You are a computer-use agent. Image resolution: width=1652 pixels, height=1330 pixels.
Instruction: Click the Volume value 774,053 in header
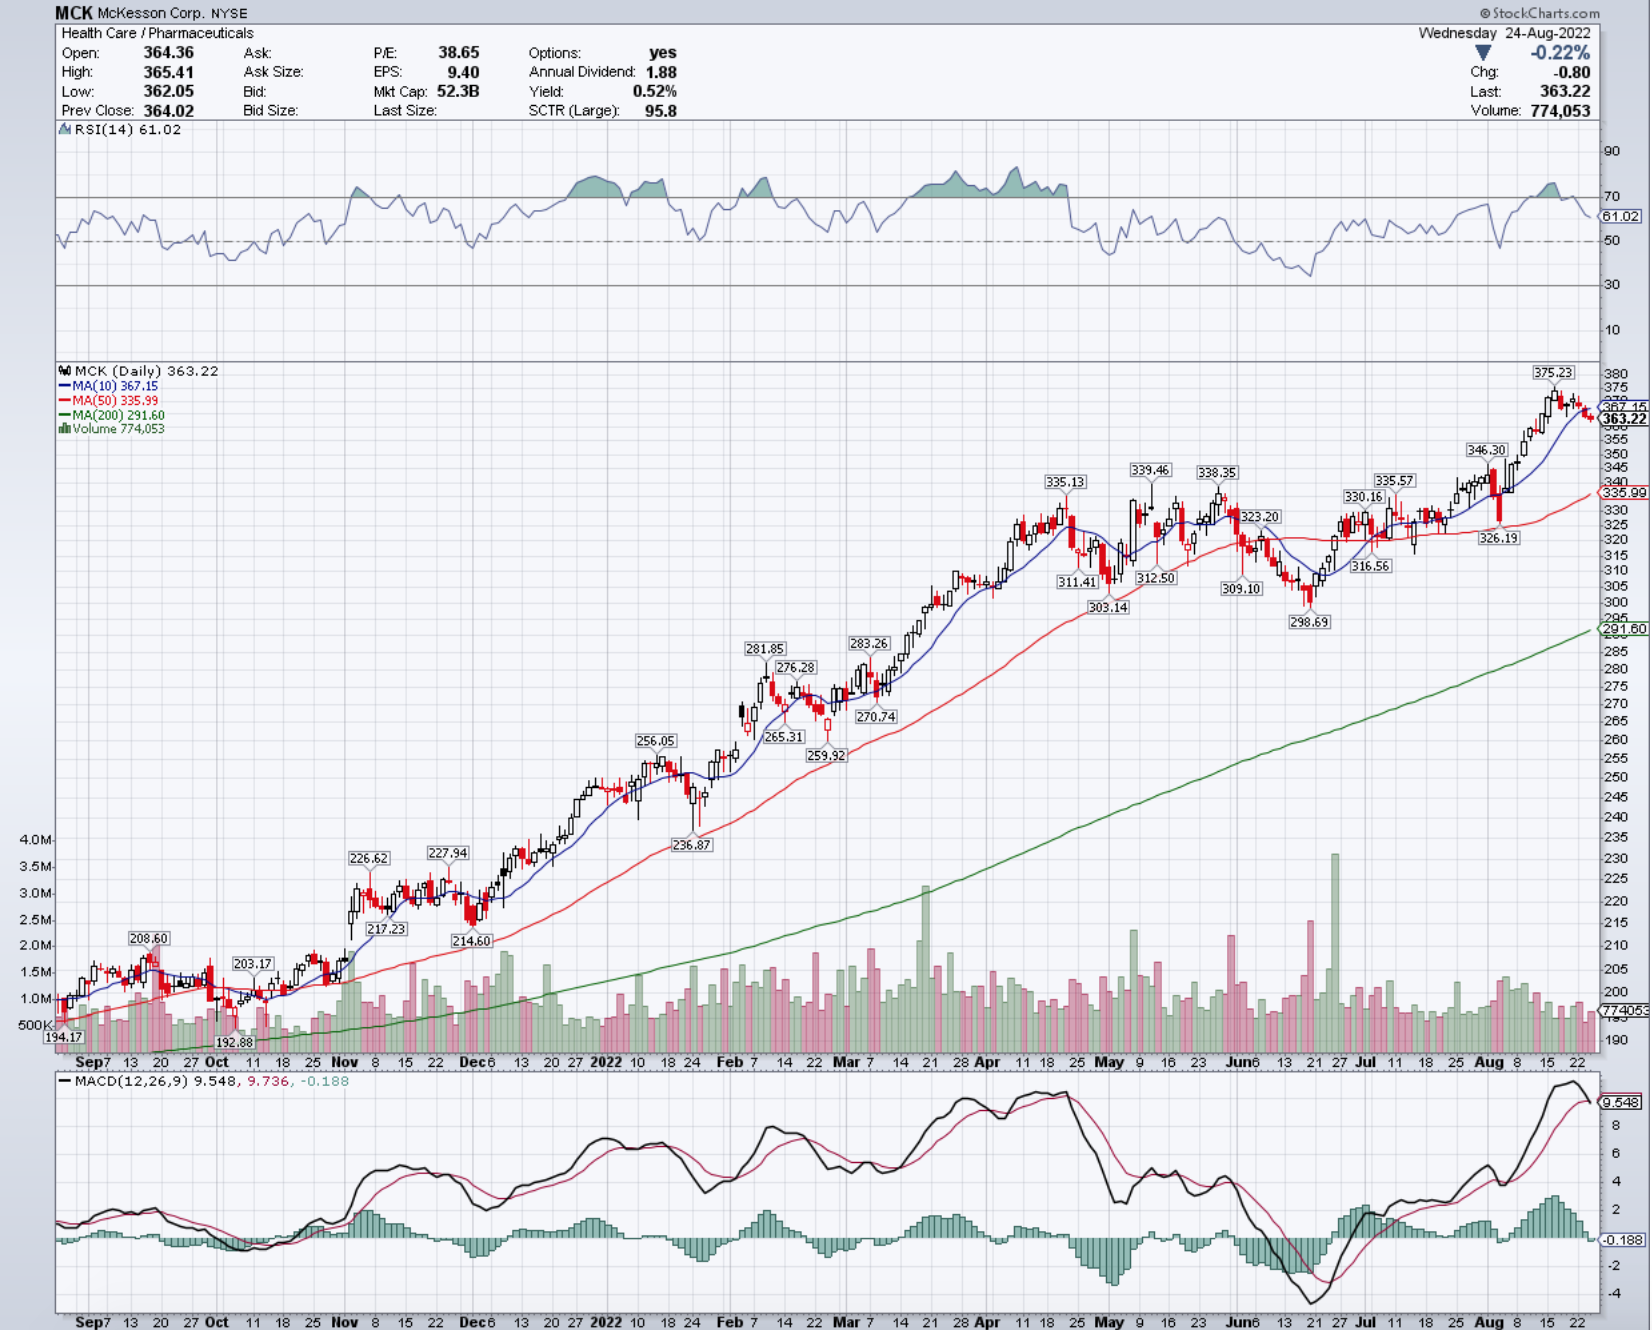click(1560, 111)
